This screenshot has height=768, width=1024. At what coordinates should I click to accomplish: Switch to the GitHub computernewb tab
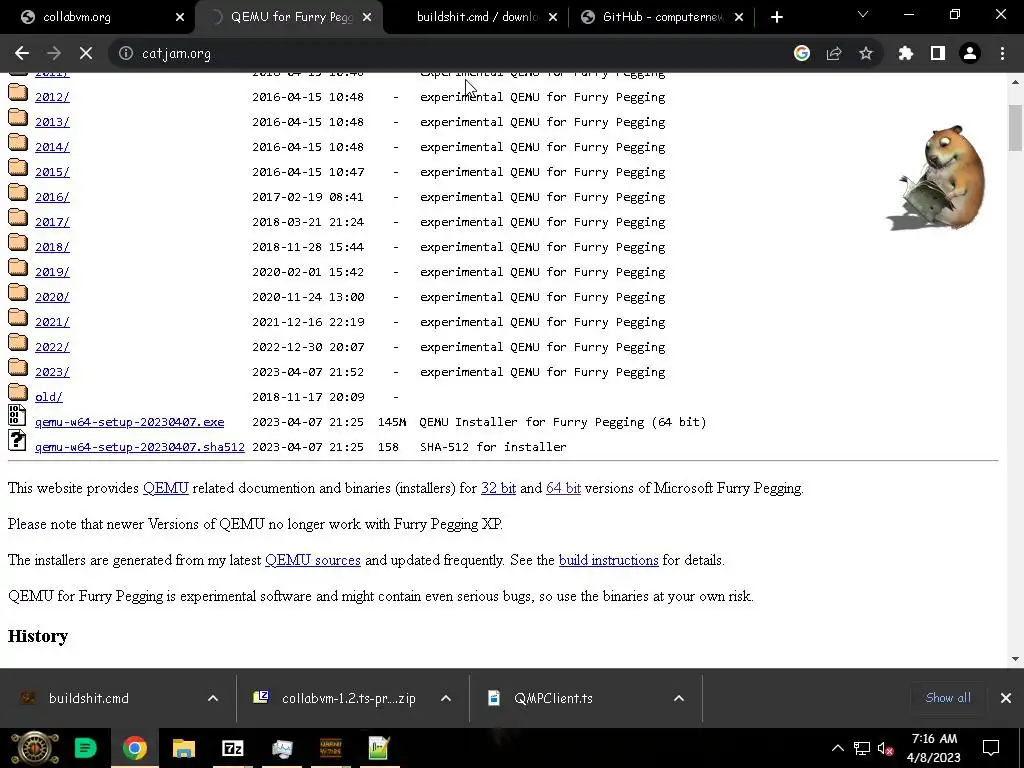[x=662, y=17]
